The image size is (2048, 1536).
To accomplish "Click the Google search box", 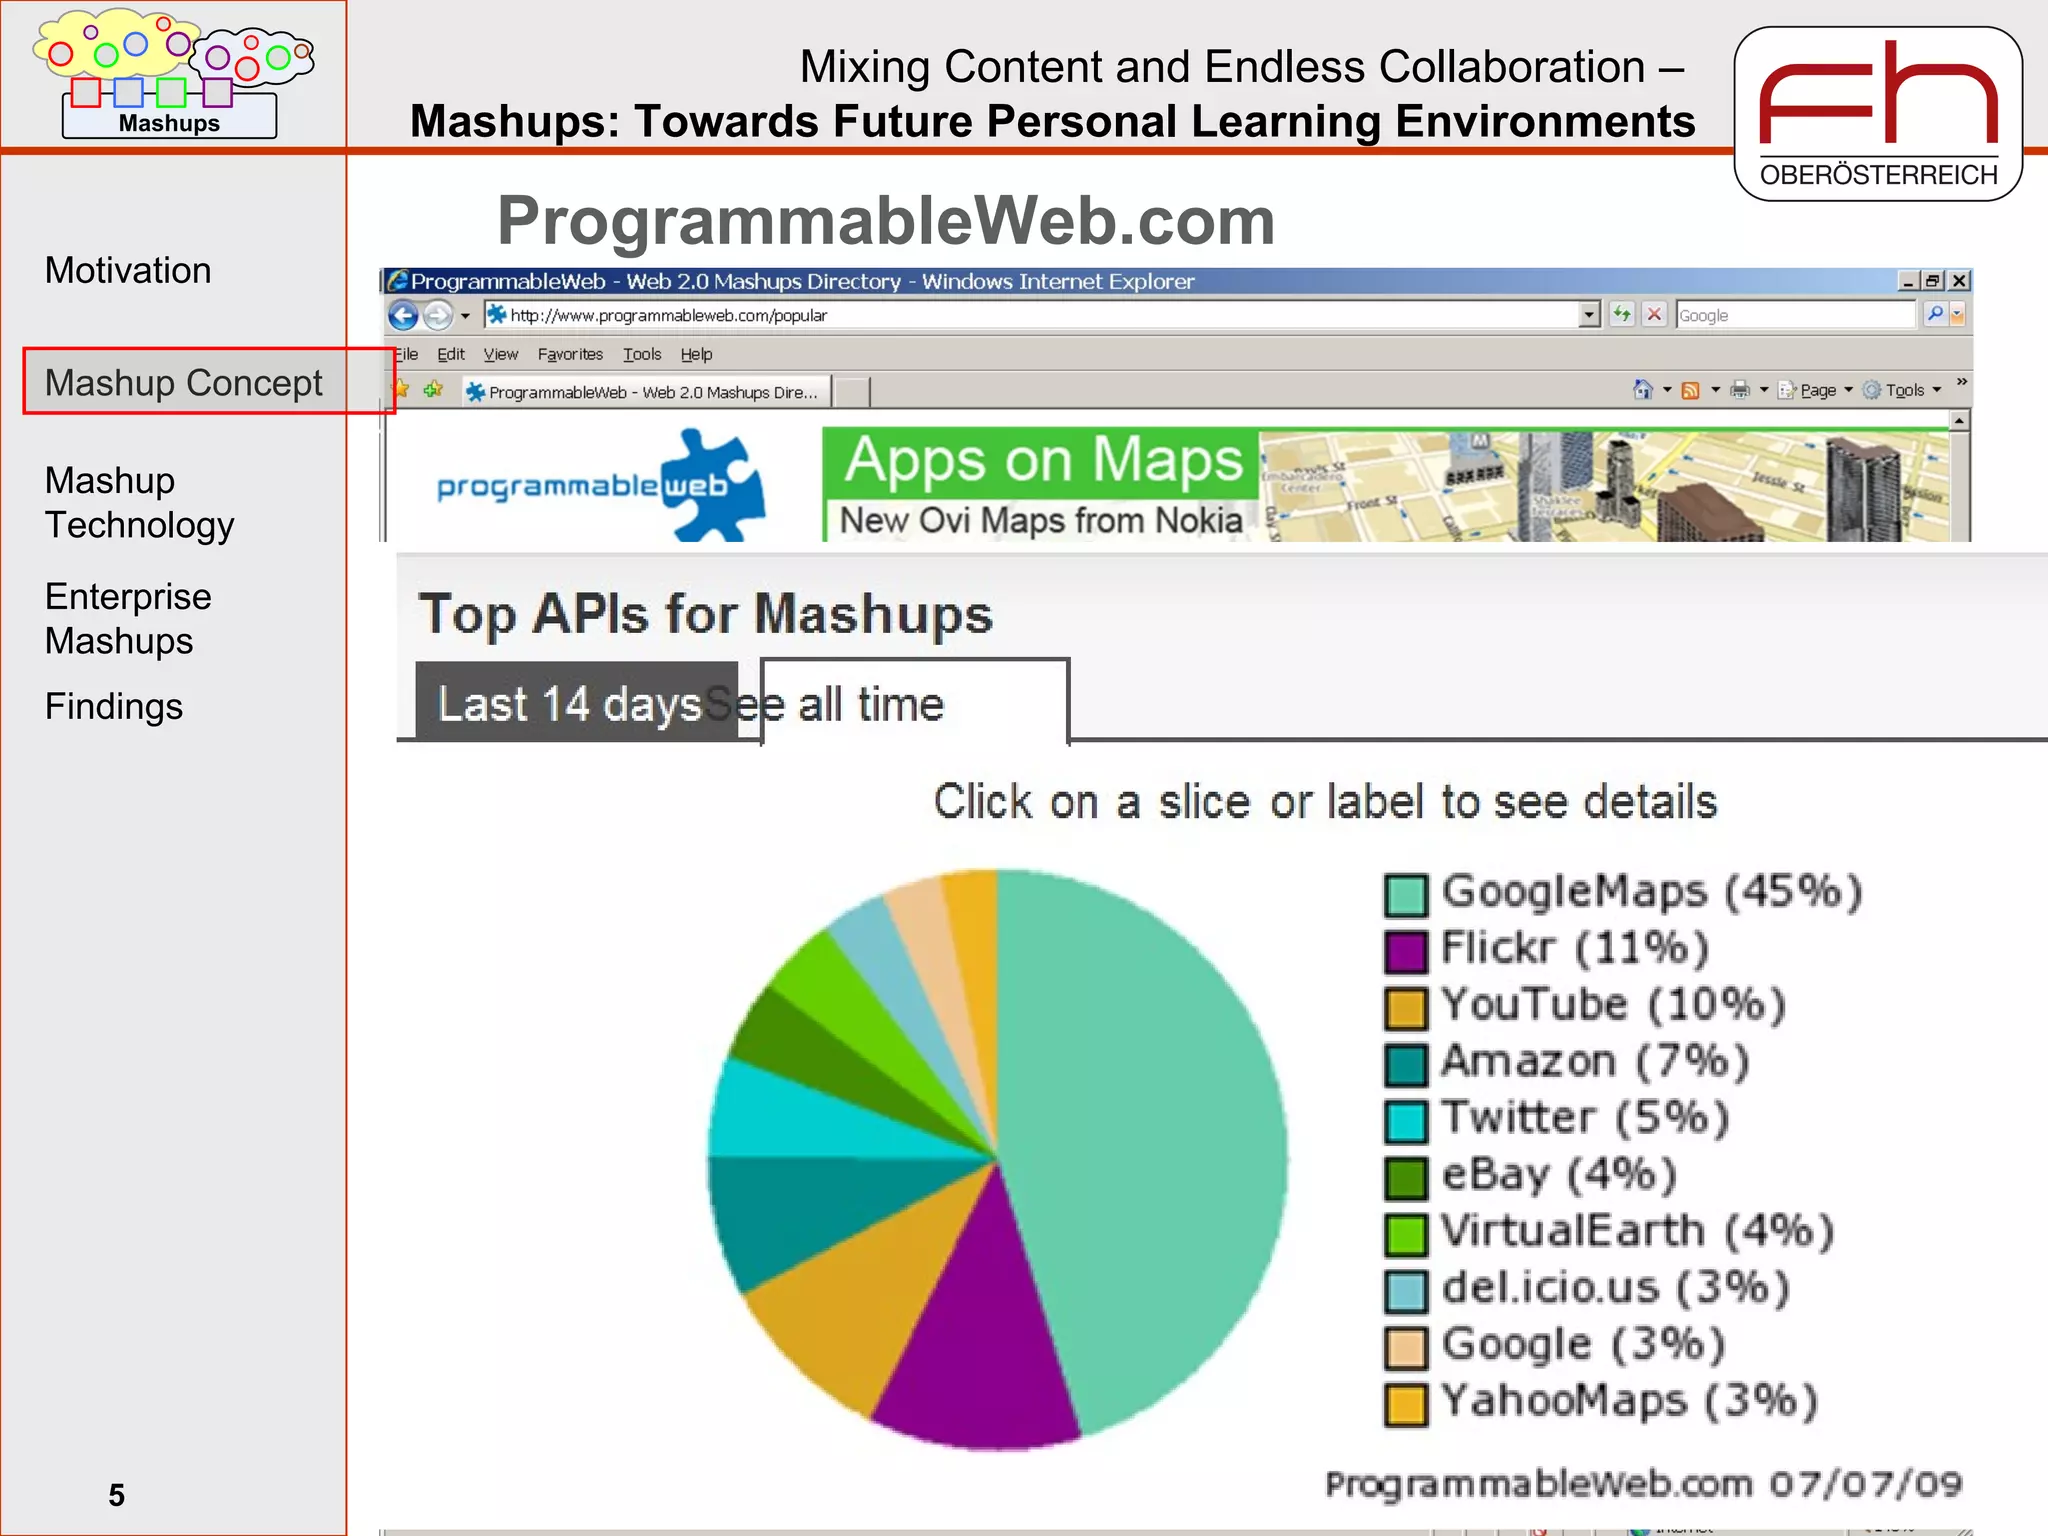I will click(1796, 315).
